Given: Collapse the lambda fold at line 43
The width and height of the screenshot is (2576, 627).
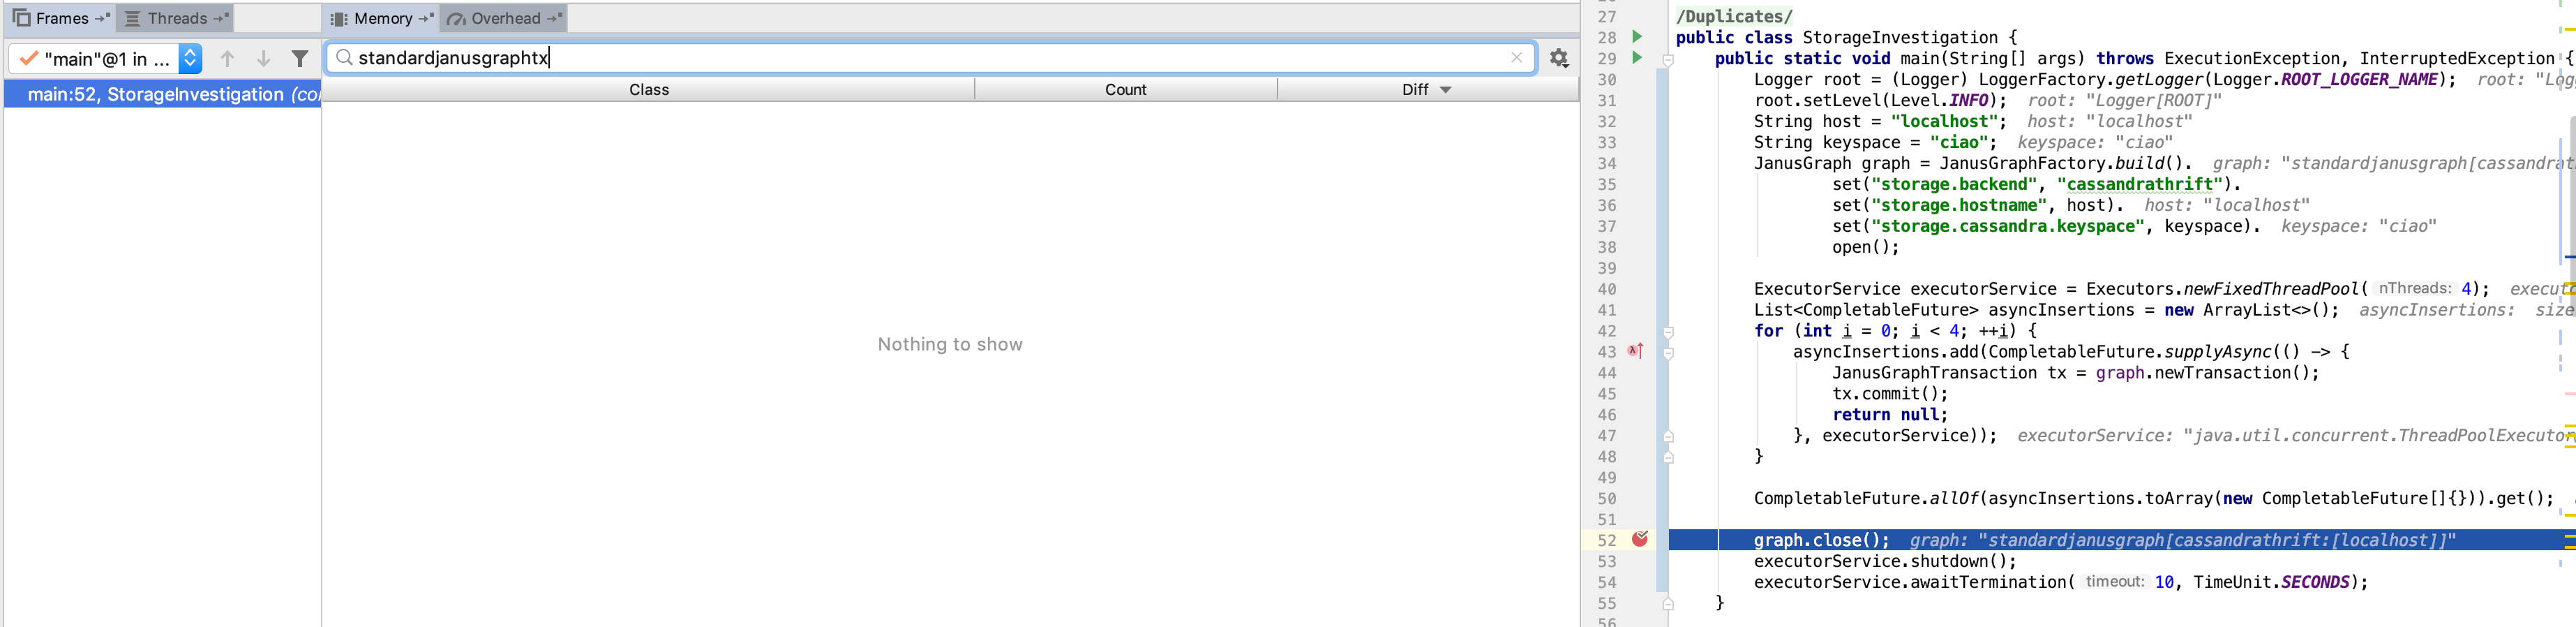Looking at the screenshot, I should tap(1668, 353).
